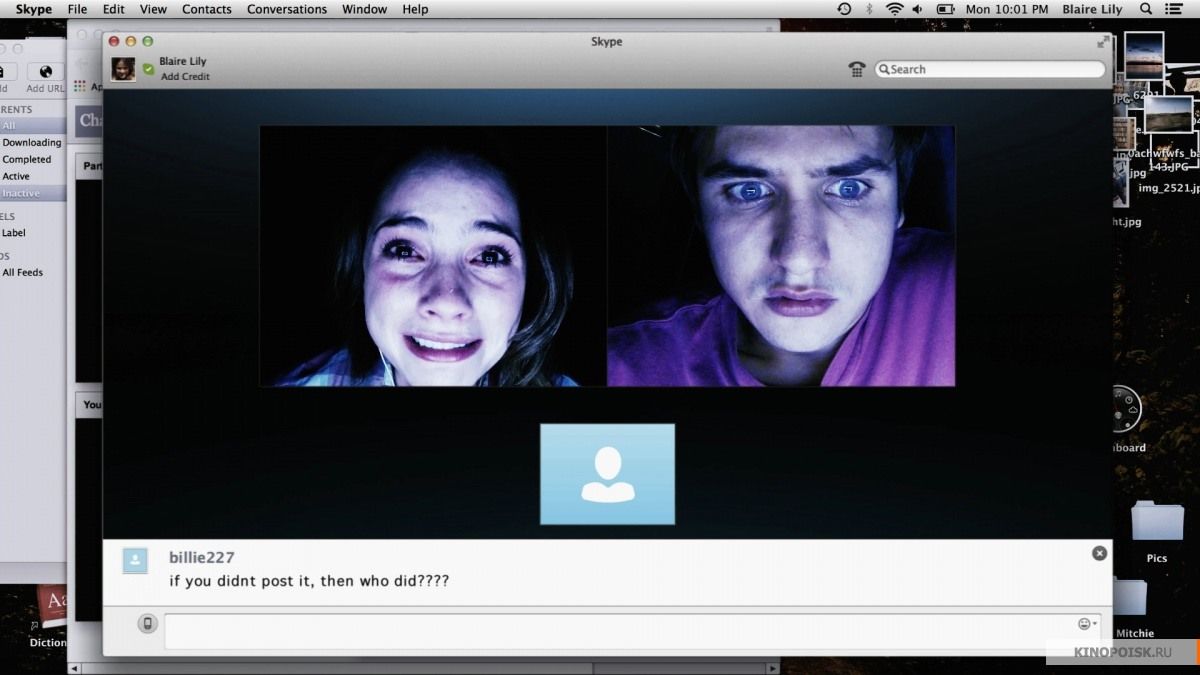Open the emoticon picker dropdown
The width and height of the screenshot is (1200, 675).
(x=1087, y=624)
